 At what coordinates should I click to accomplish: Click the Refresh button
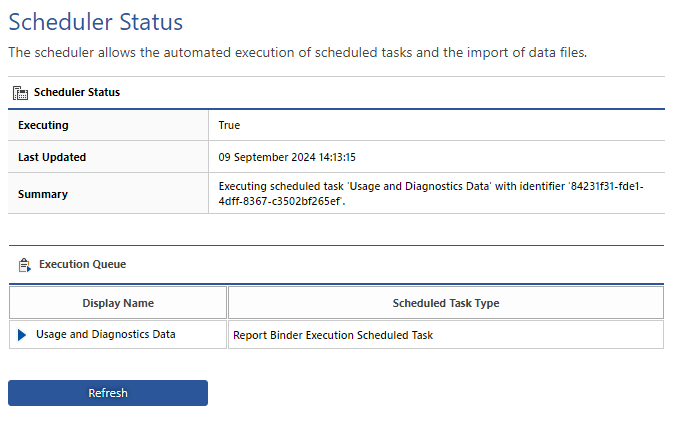pos(108,393)
